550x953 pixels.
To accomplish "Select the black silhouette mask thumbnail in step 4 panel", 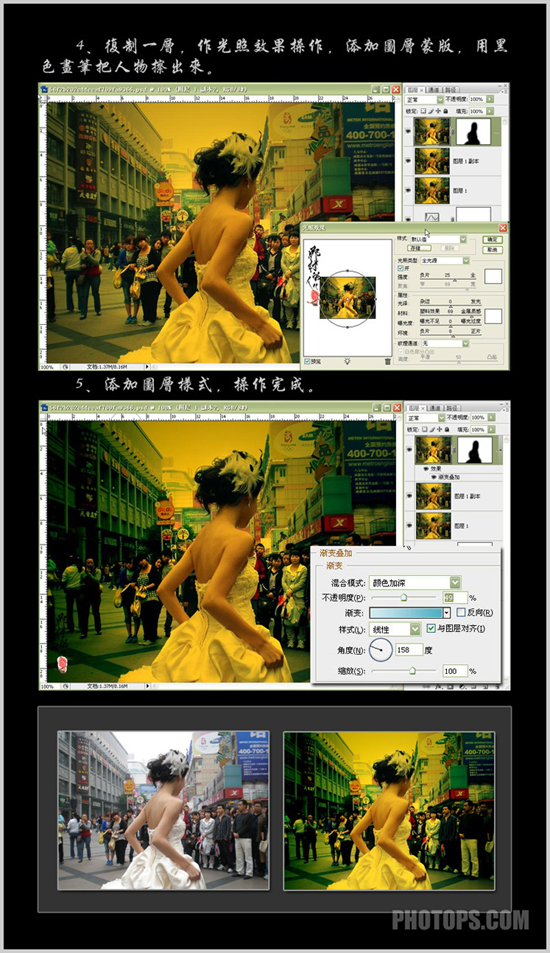I will (x=473, y=131).
